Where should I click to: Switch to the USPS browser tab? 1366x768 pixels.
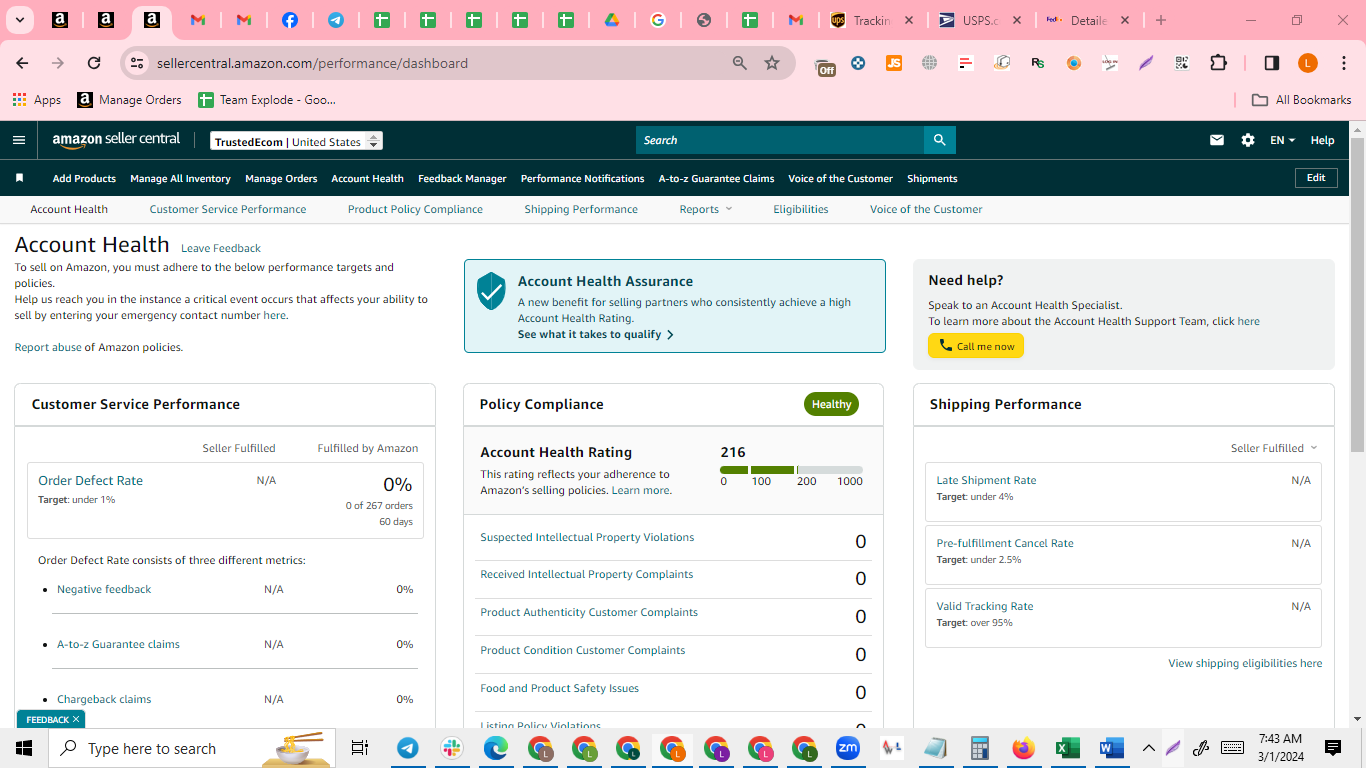(981, 20)
